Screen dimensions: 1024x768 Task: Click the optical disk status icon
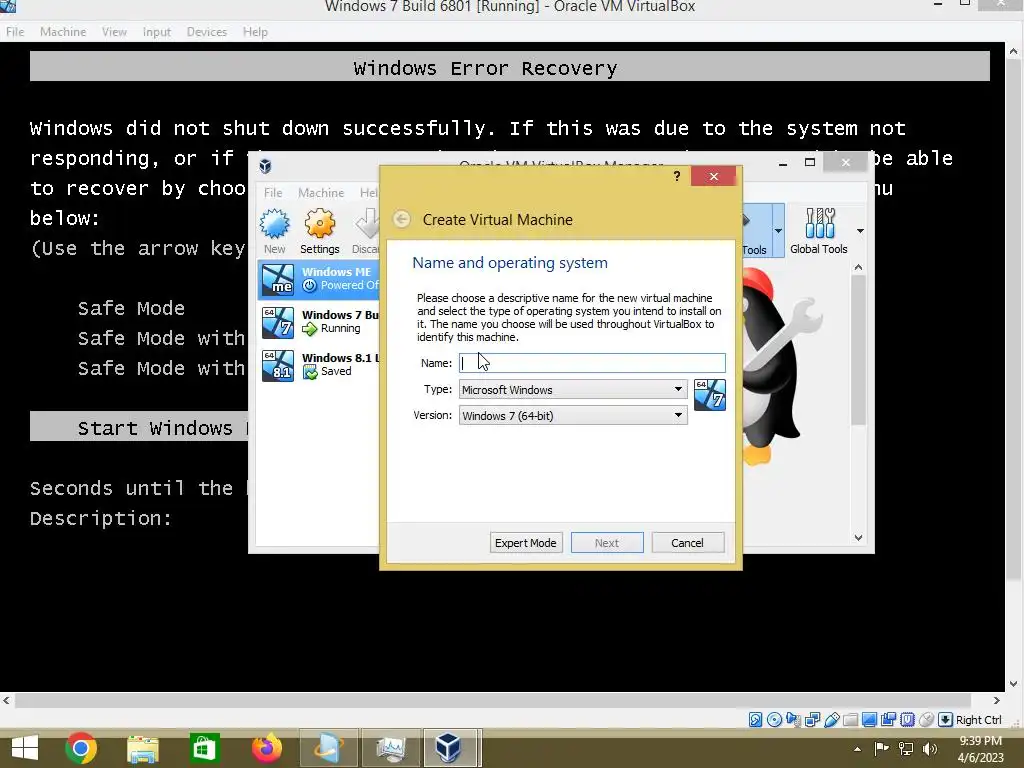point(774,720)
